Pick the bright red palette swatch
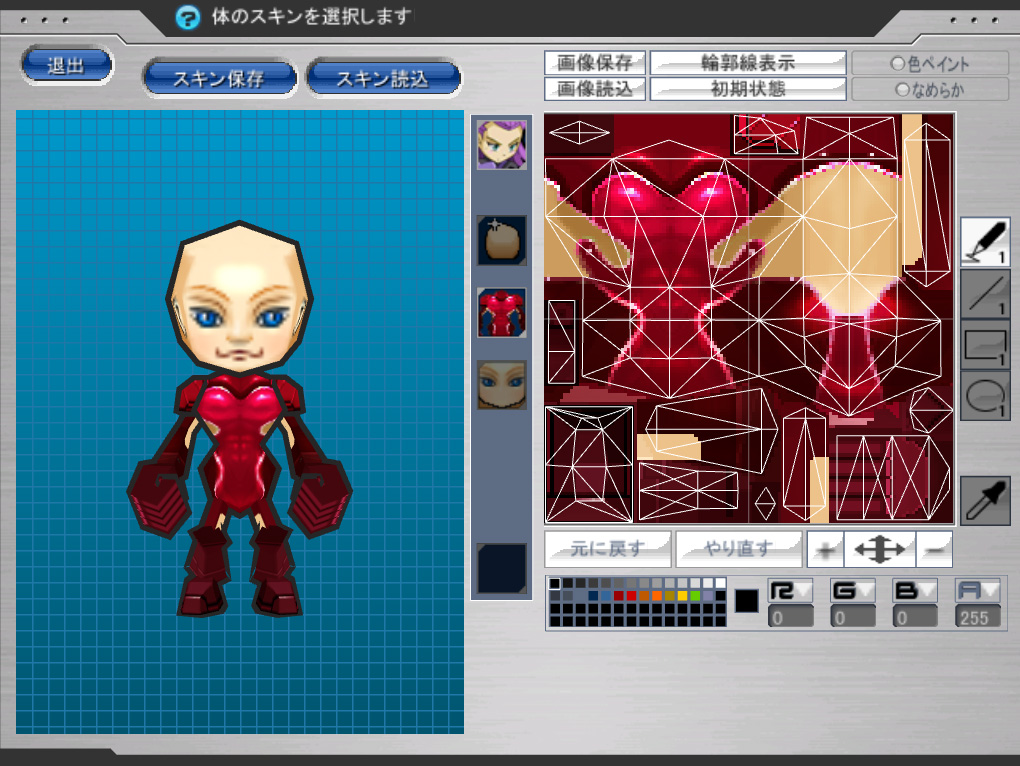The image size is (1020, 766). 632,596
